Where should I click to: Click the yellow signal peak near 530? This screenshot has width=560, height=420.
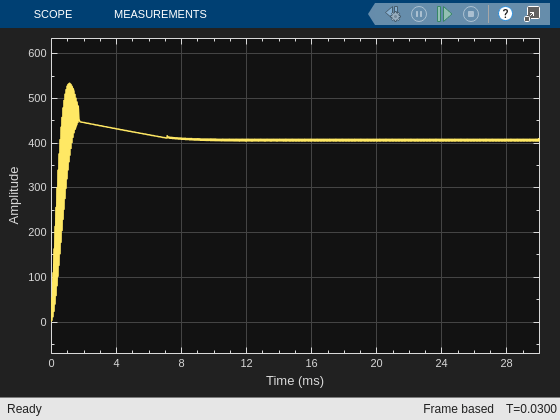[x=69, y=84]
